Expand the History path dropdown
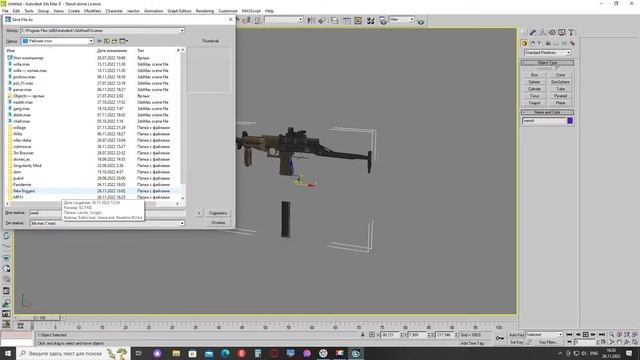This screenshot has height=360, width=640. point(182,31)
